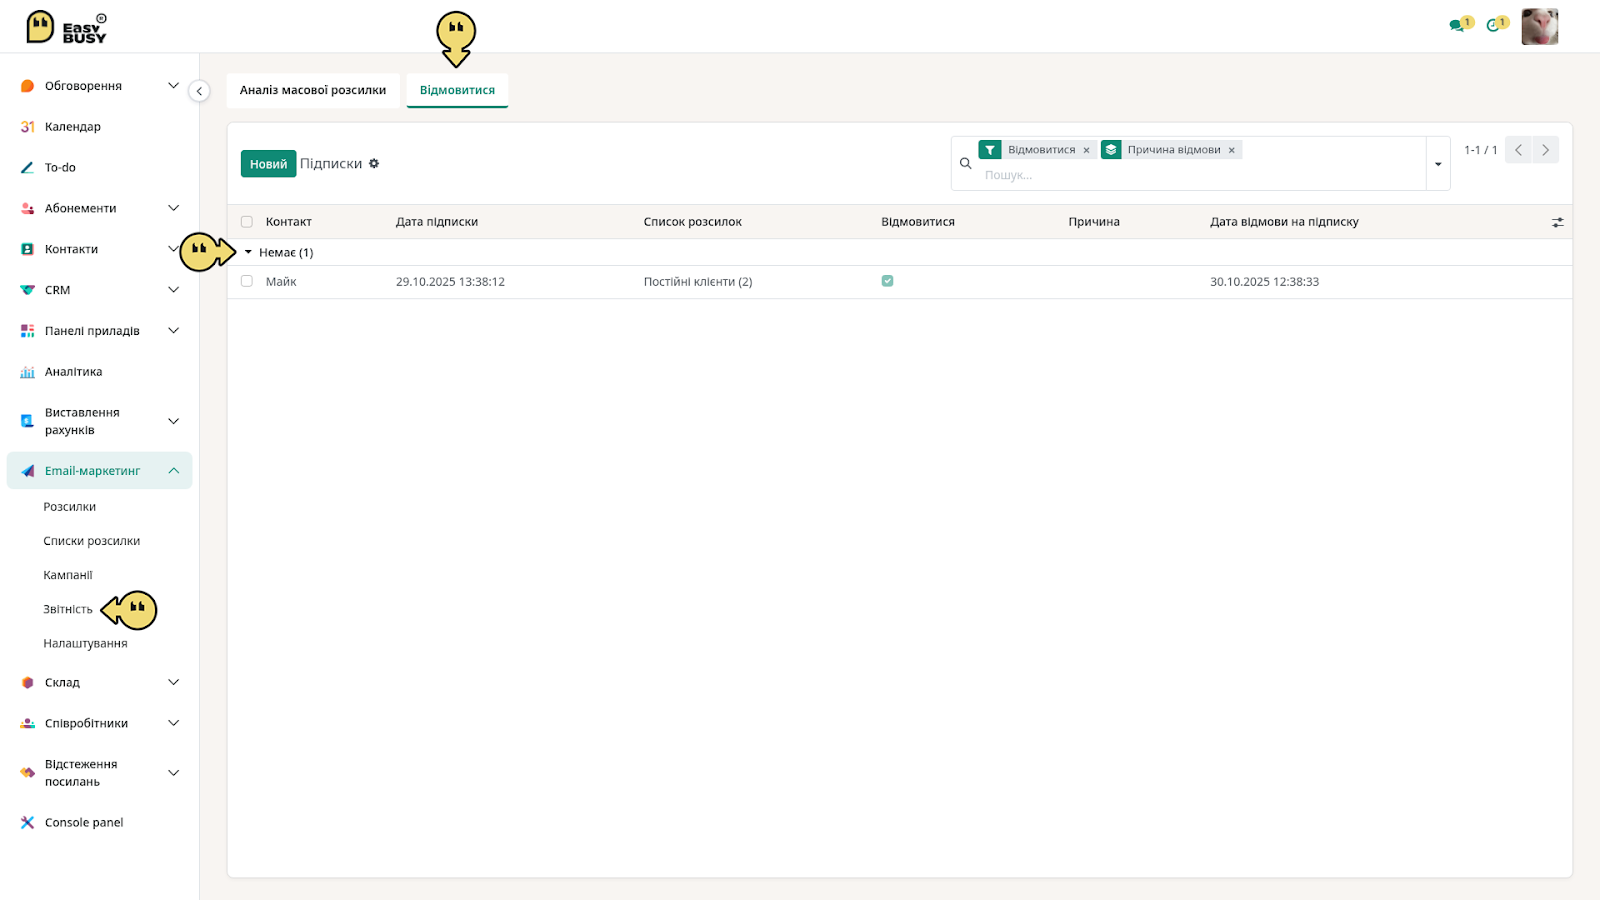
Task: Open the search options dropdown arrow
Action: coord(1438,164)
